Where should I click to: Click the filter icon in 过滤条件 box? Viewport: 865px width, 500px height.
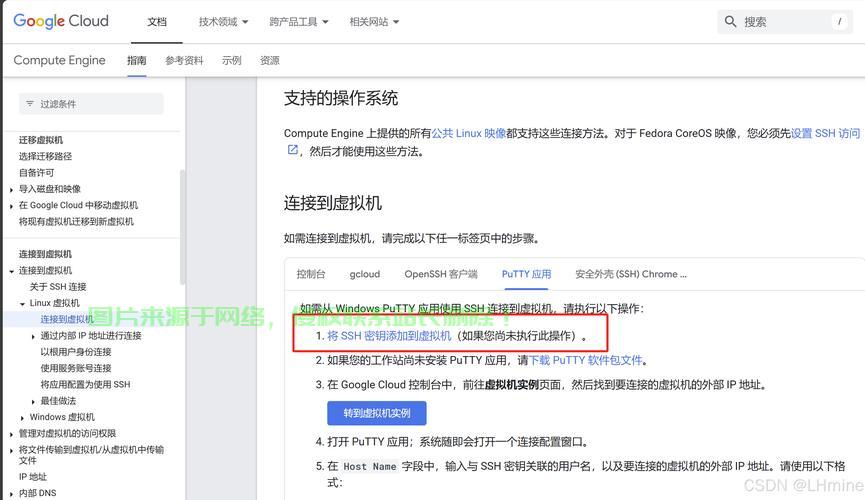[x=30, y=104]
